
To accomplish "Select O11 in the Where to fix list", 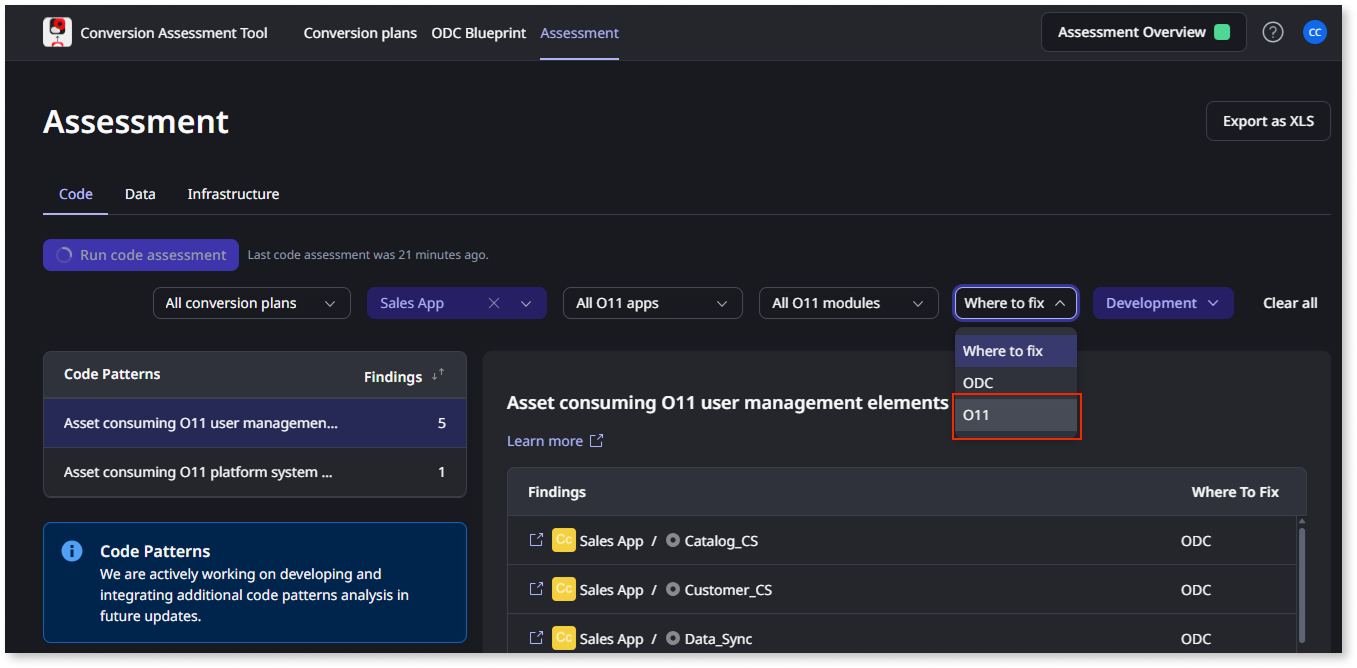I will pos(1016,415).
